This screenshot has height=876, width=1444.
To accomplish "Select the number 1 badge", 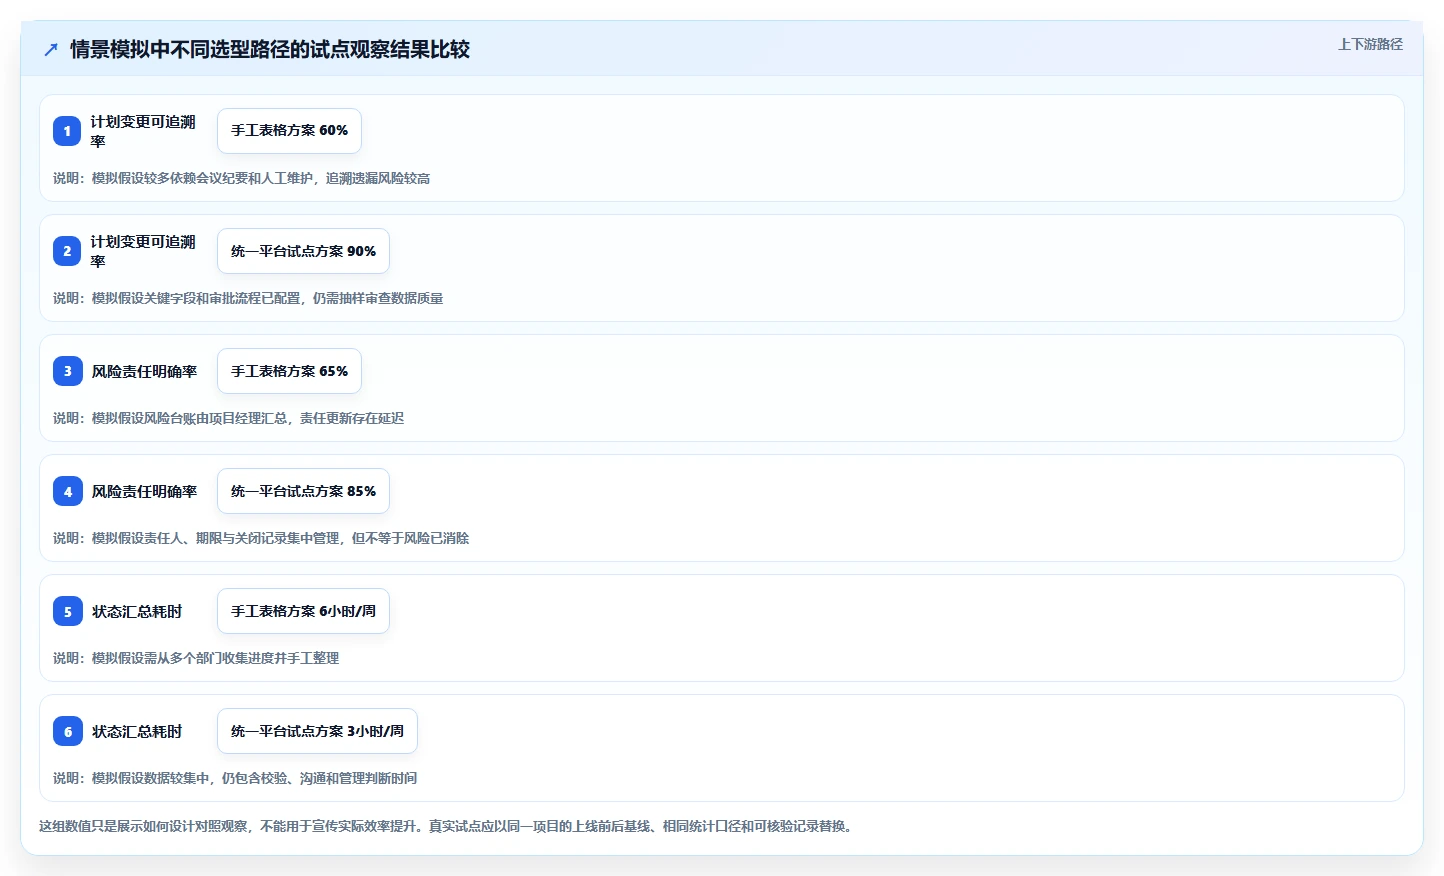I will click(67, 131).
